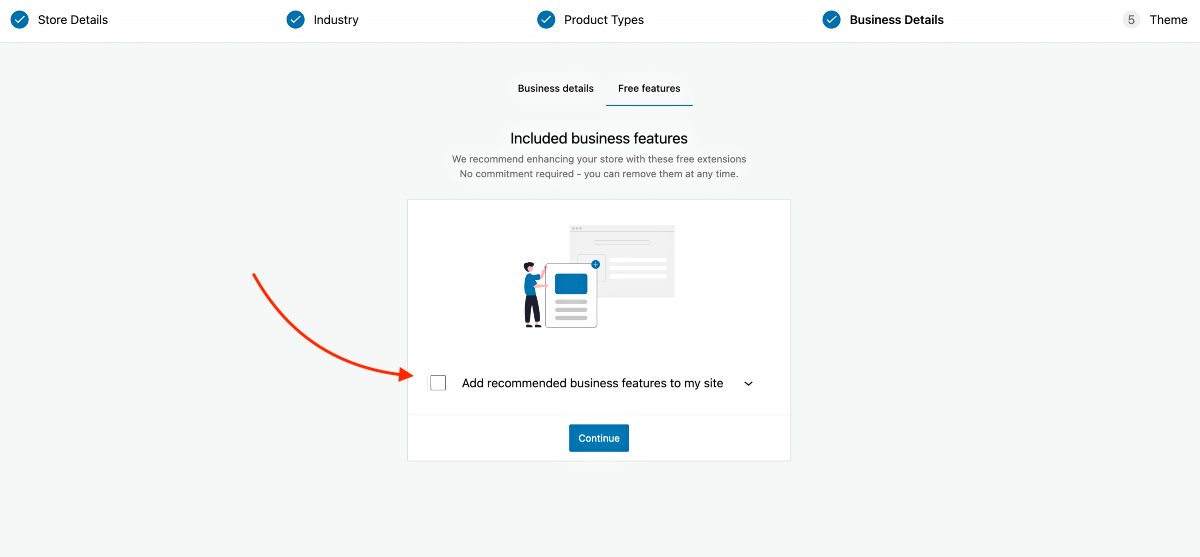Screen dimensions: 1200x557
Task: Click the Product Types checkmark icon
Action: (546, 19)
